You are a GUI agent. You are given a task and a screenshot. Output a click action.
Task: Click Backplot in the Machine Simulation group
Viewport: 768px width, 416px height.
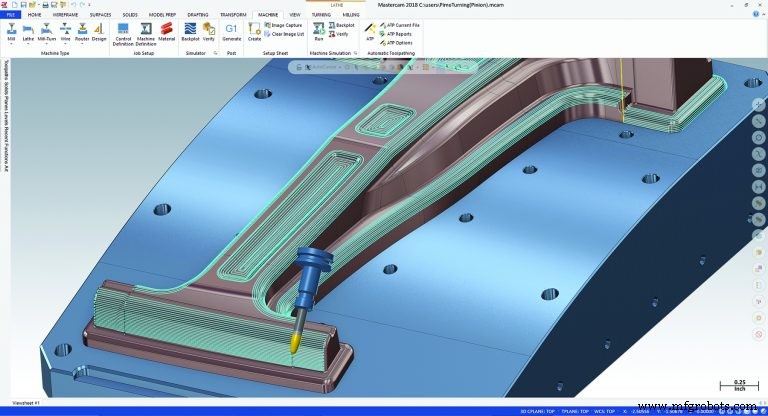(x=341, y=25)
